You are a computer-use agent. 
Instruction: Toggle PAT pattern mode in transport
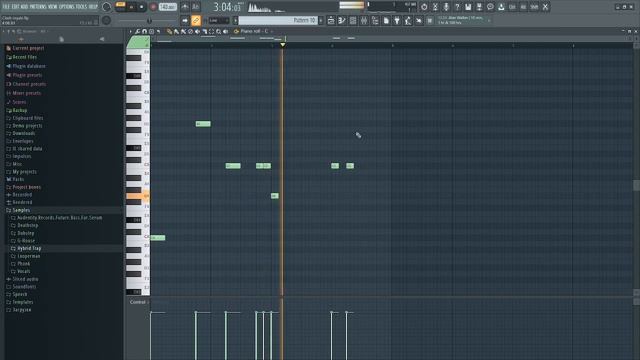120,4
